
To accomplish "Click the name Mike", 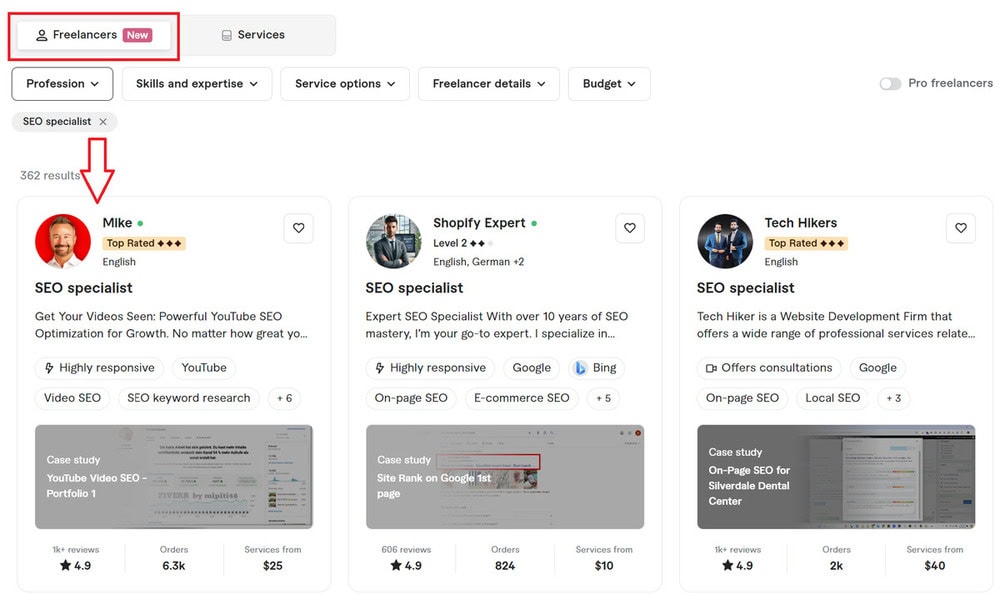I will click(117, 223).
